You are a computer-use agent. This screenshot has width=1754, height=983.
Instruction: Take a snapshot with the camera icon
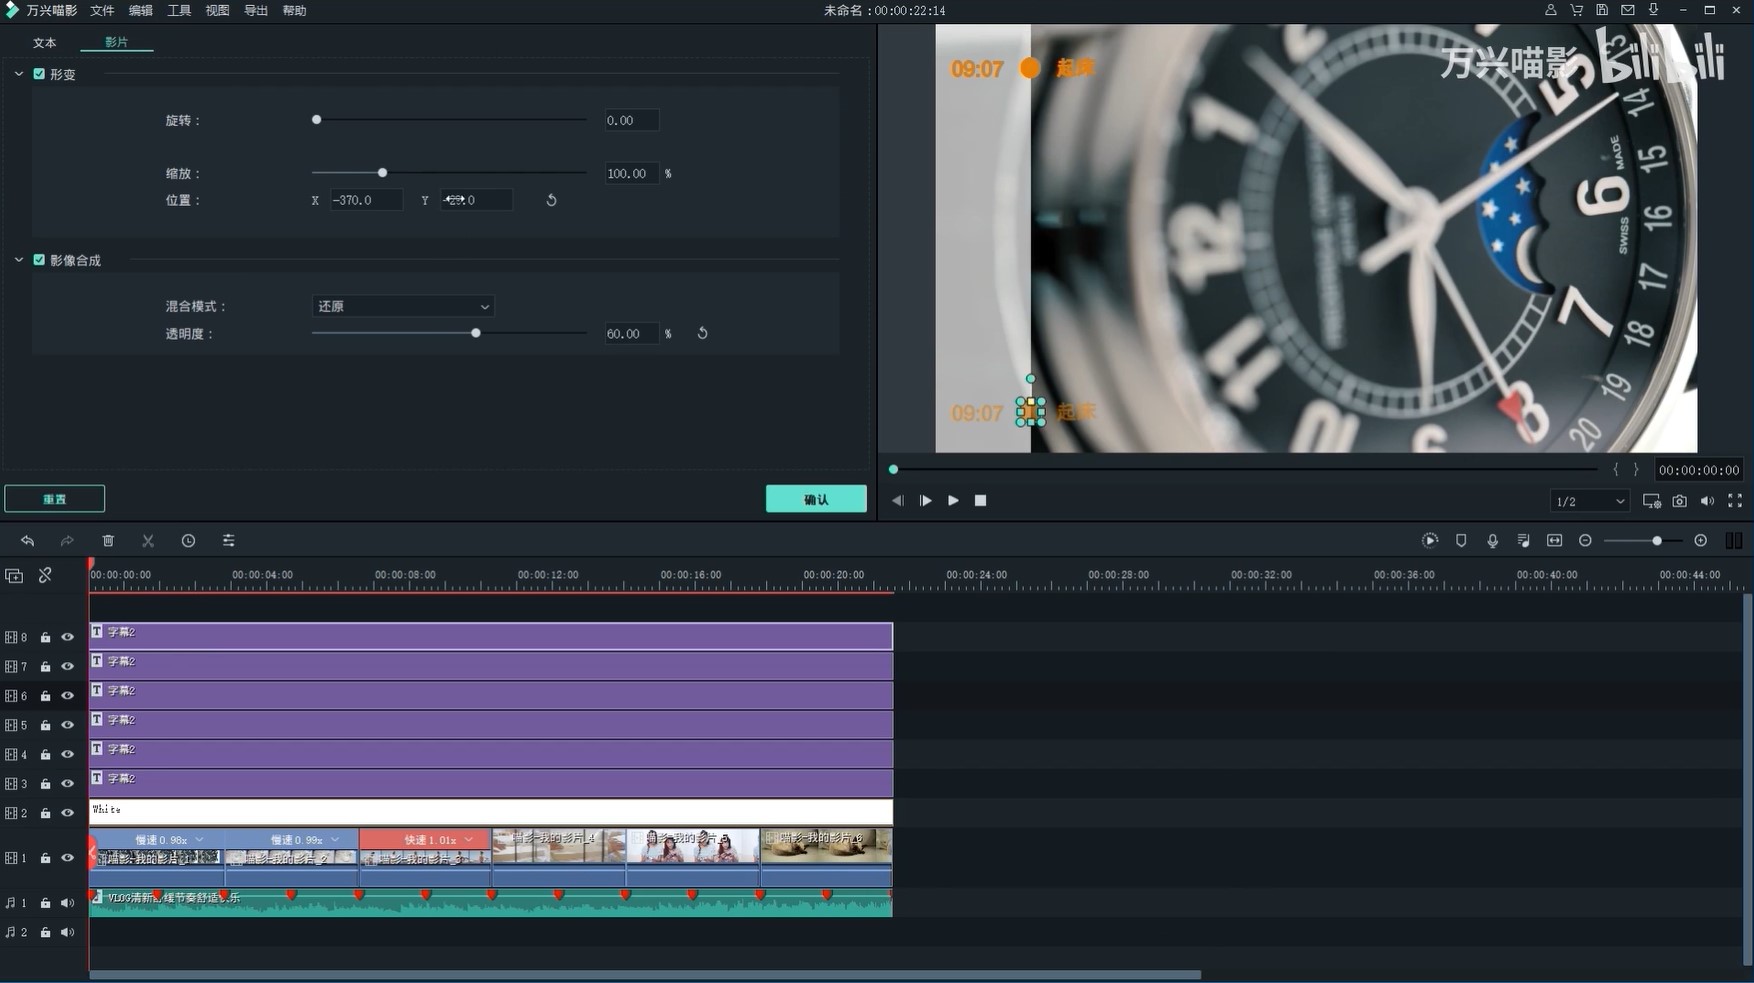(1679, 501)
